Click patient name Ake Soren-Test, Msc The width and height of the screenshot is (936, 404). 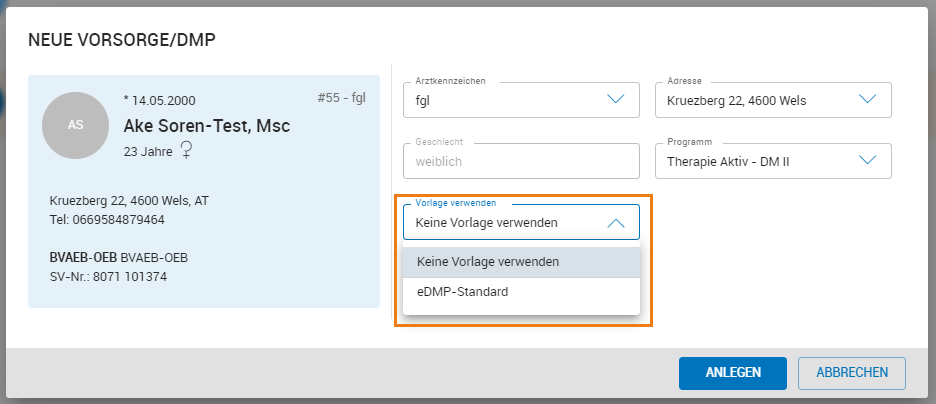(x=207, y=126)
